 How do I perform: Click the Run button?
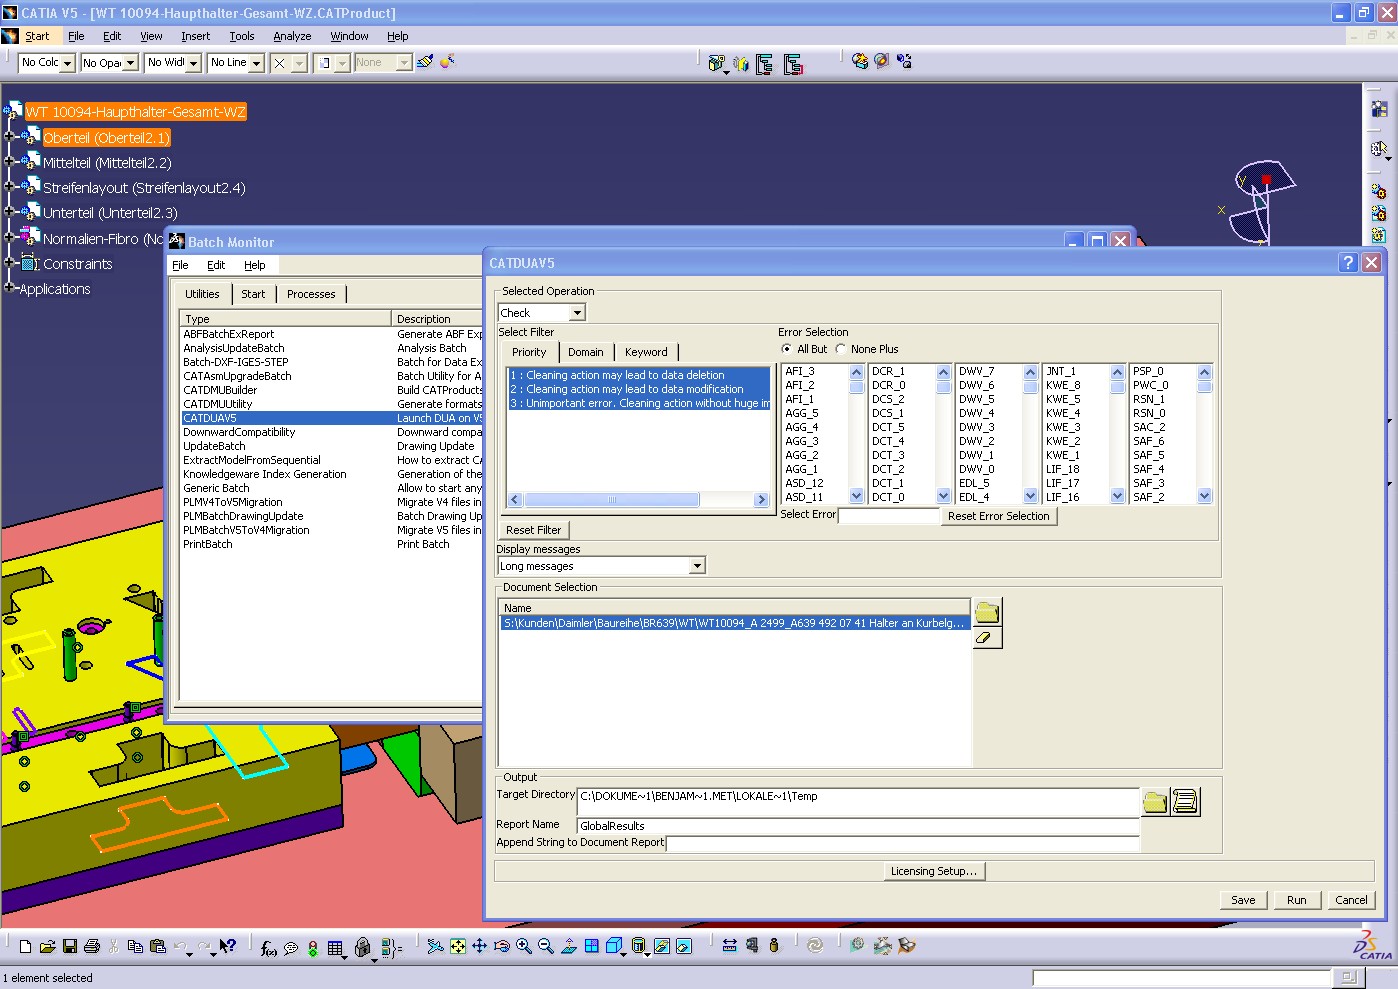pyautogui.click(x=1297, y=900)
